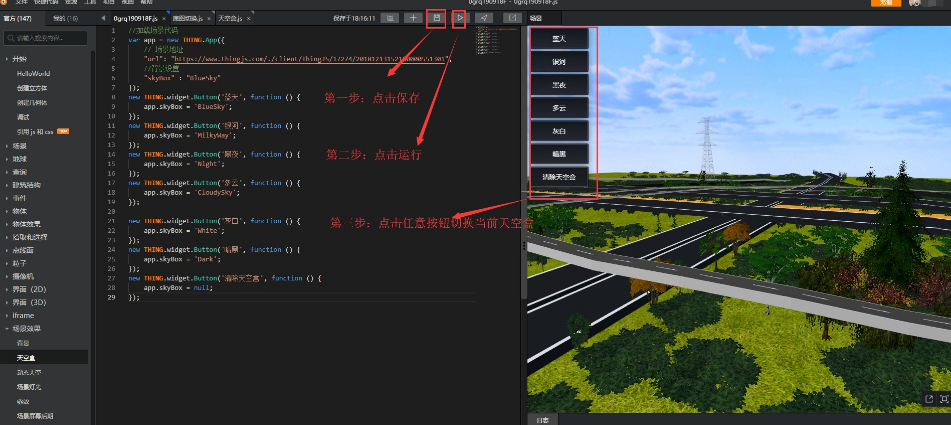The width and height of the screenshot is (951, 425).
Task: Click the 银河 skybox button
Action: [x=559, y=62]
